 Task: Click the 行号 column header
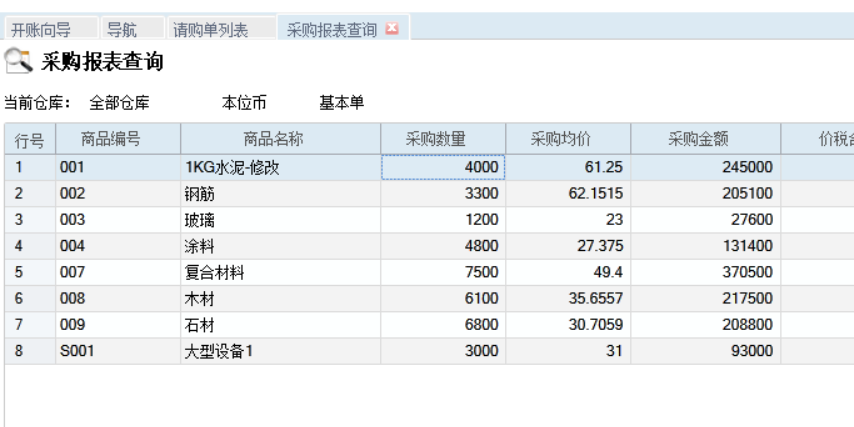tap(29, 139)
